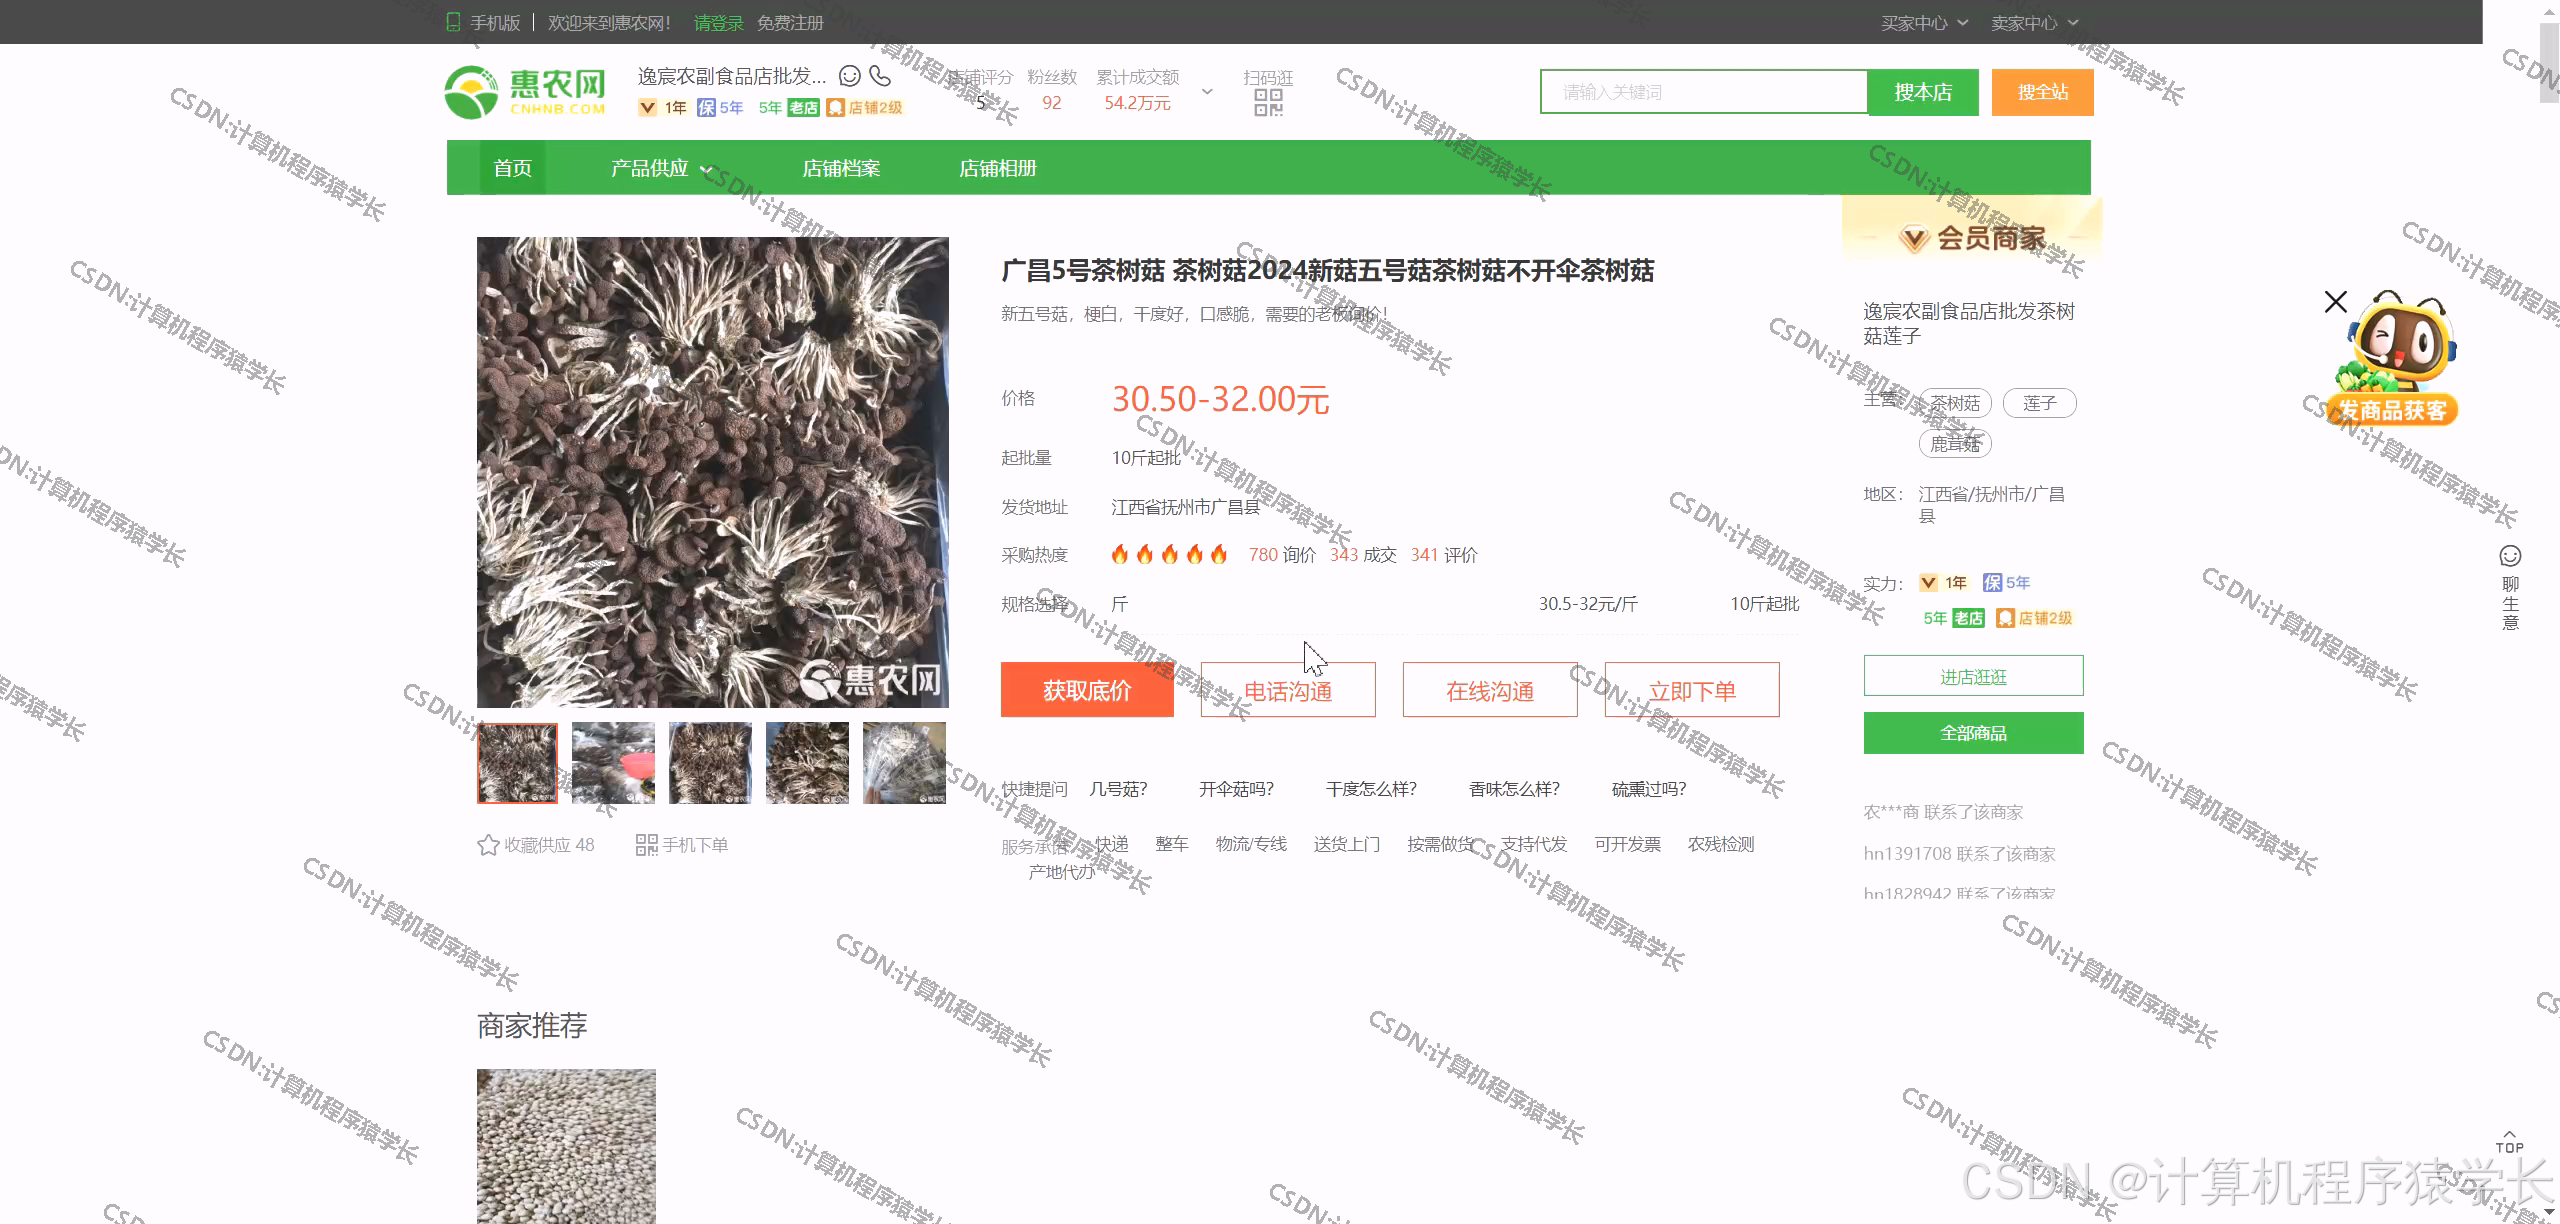
Task: Open the 手机版 mobile version link
Action: tap(484, 22)
